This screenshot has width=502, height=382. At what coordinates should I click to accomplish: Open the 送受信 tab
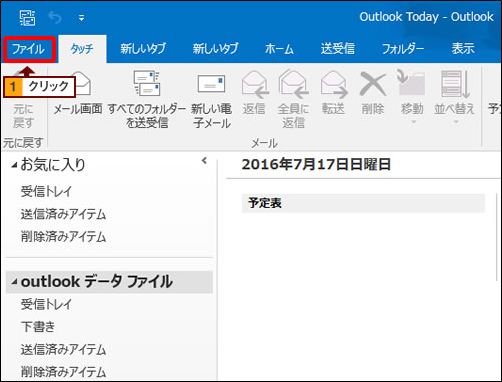pyautogui.click(x=338, y=49)
